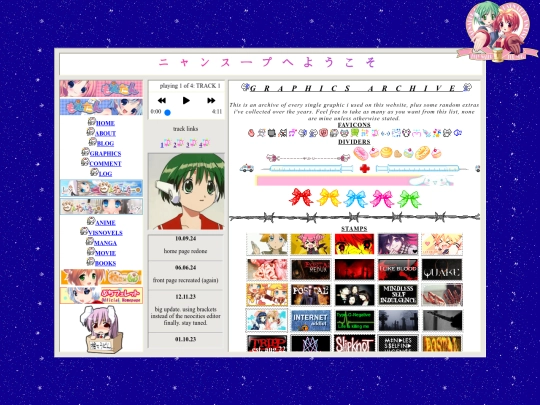The width and height of the screenshot is (540, 405).
Task: Click the POSTAL 2 stamp
Action: pos(311,295)
